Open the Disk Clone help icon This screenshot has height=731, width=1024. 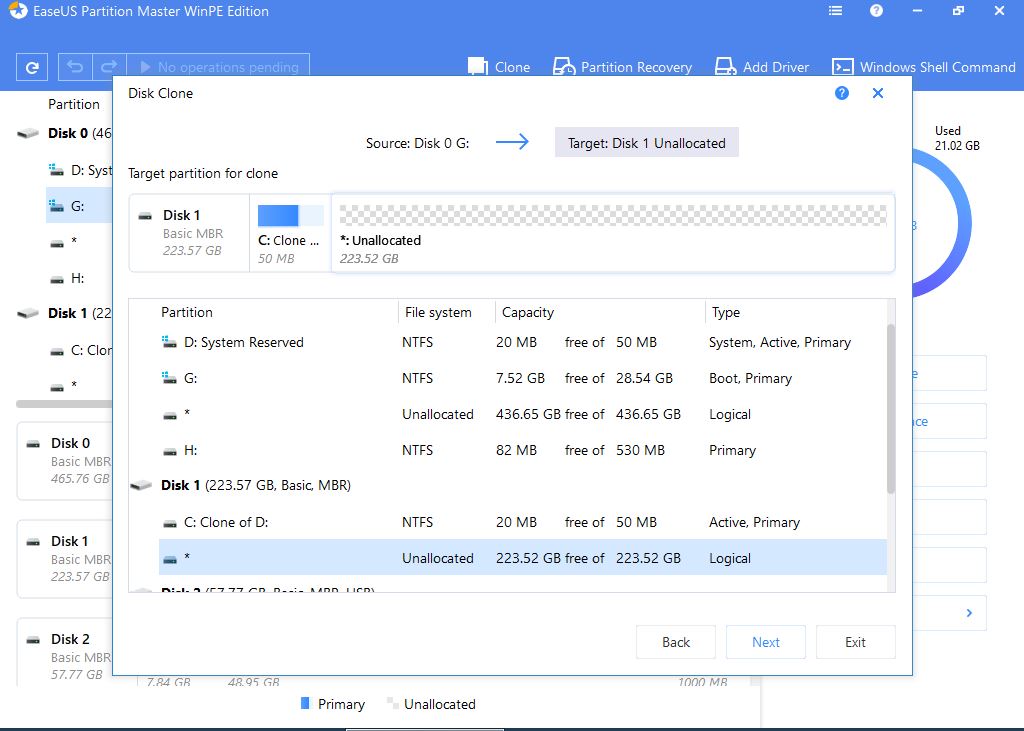841,93
